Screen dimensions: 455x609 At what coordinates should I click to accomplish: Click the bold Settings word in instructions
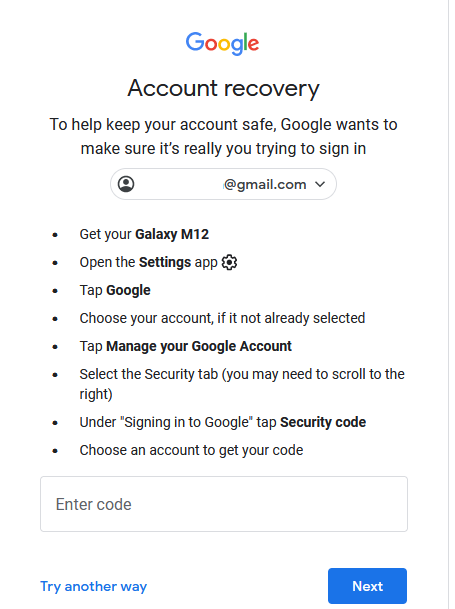point(165,262)
